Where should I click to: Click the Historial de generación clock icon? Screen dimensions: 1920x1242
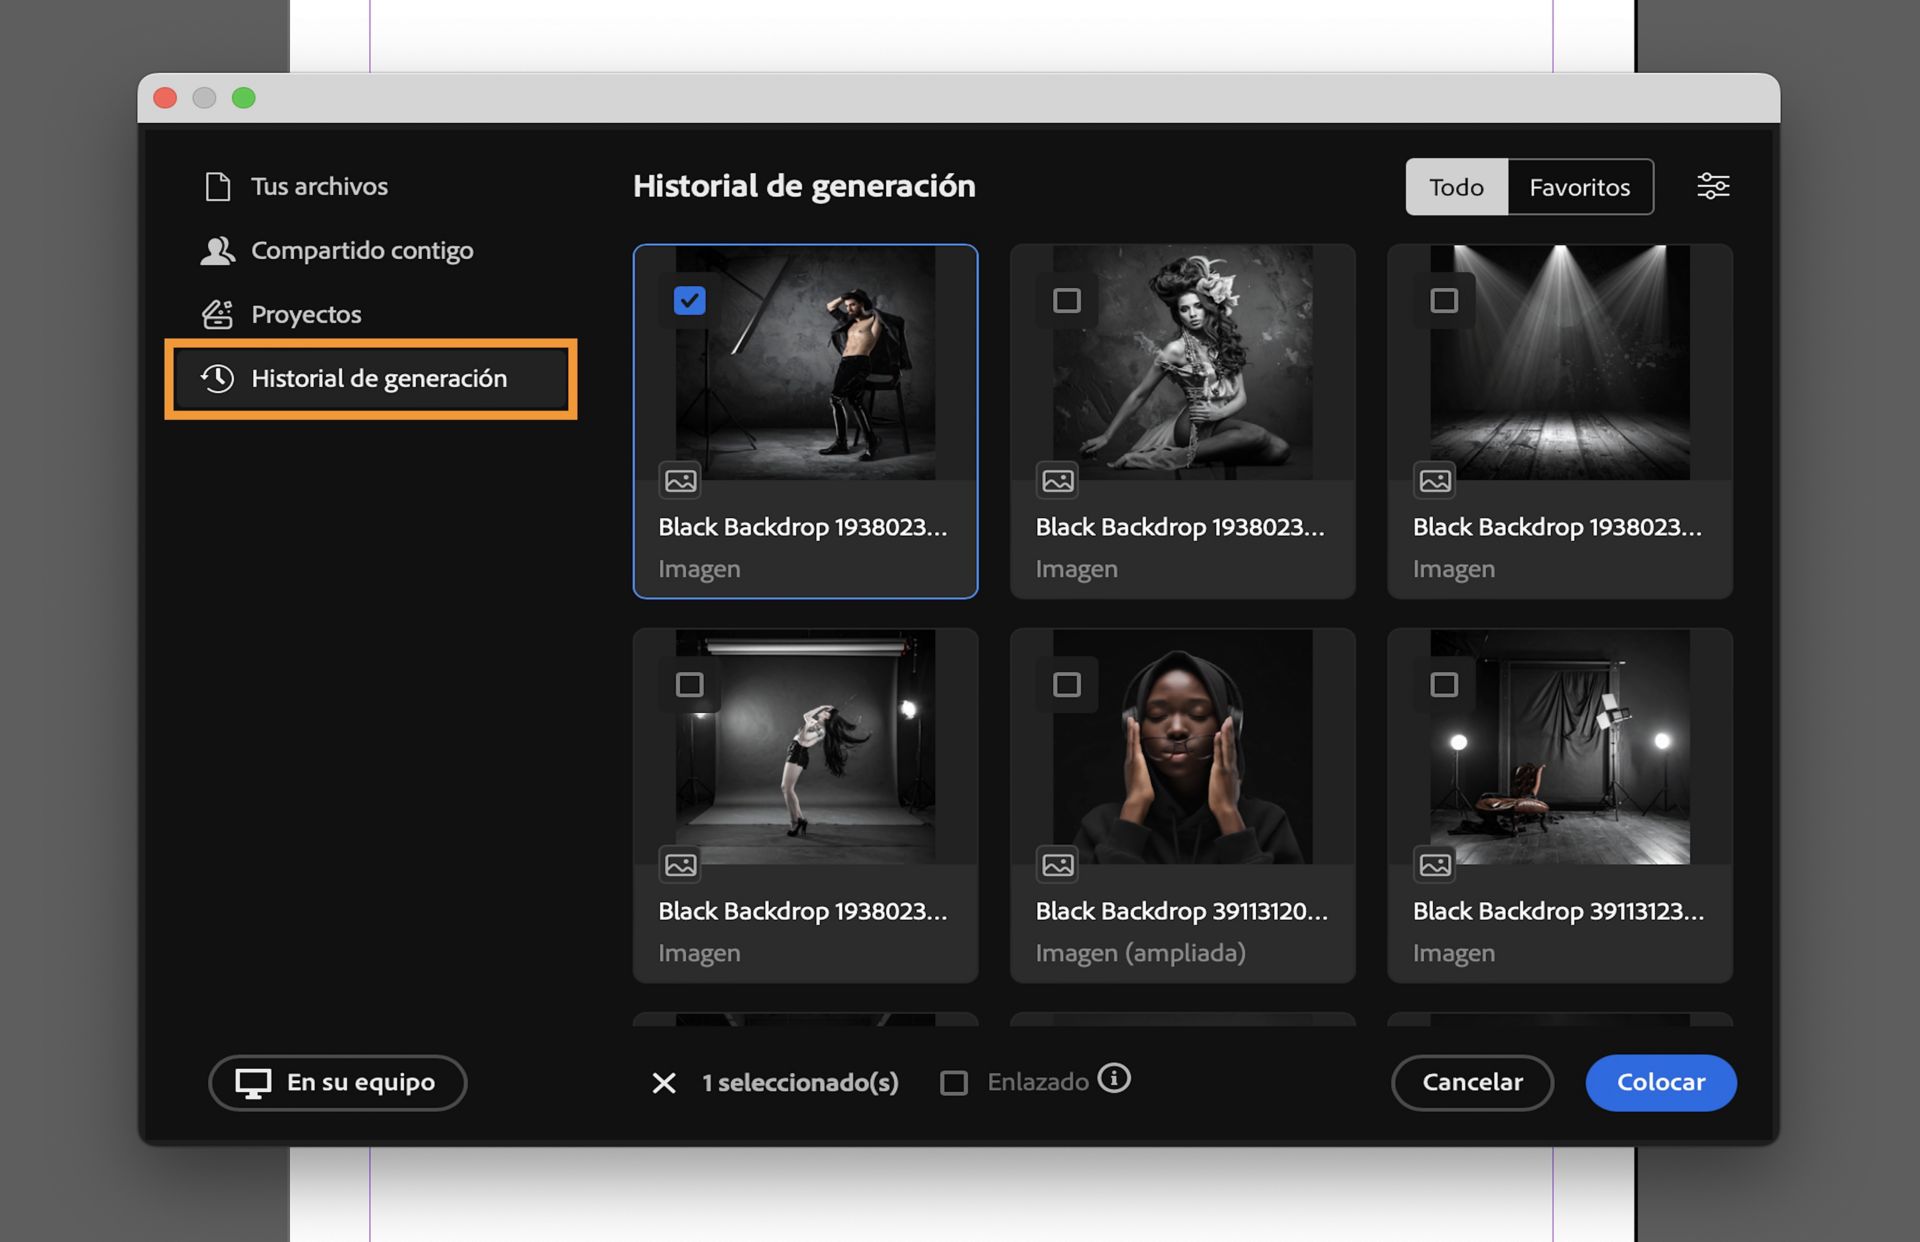pos(217,378)
